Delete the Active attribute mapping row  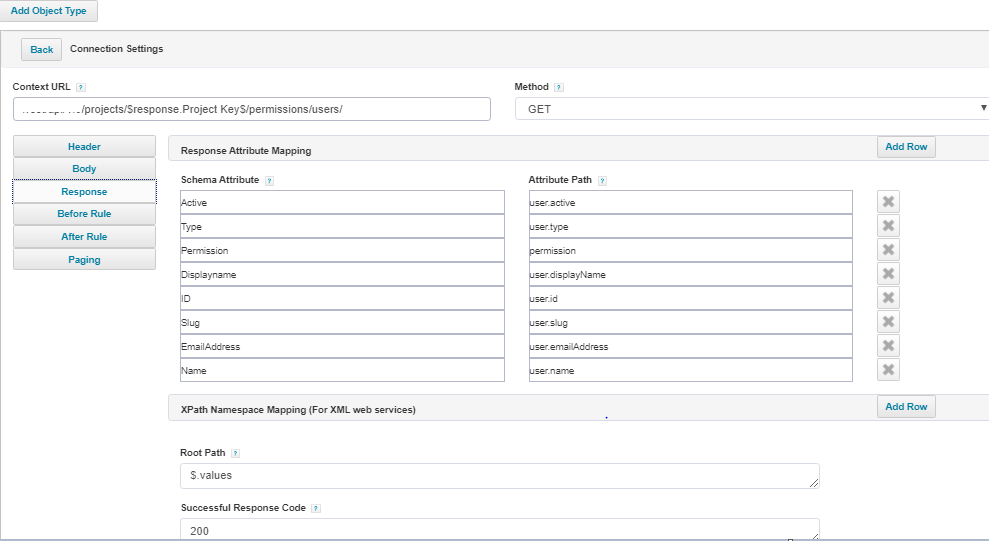pos(888,202)
